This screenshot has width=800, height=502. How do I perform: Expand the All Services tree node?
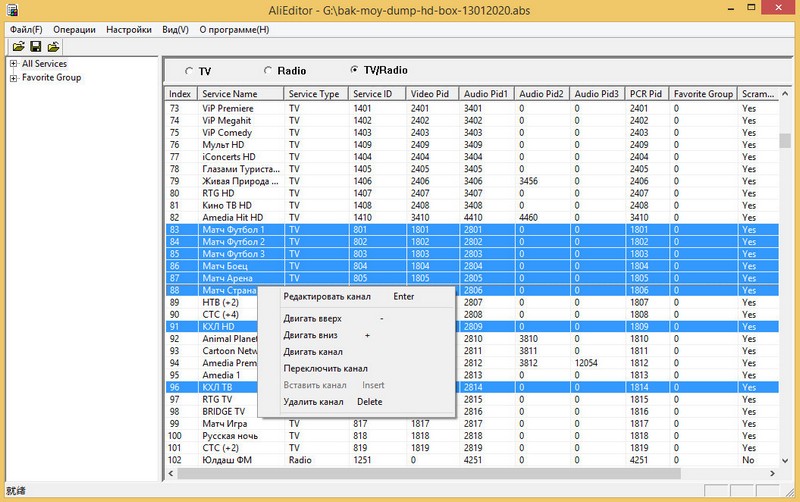(x=13, y=64)
